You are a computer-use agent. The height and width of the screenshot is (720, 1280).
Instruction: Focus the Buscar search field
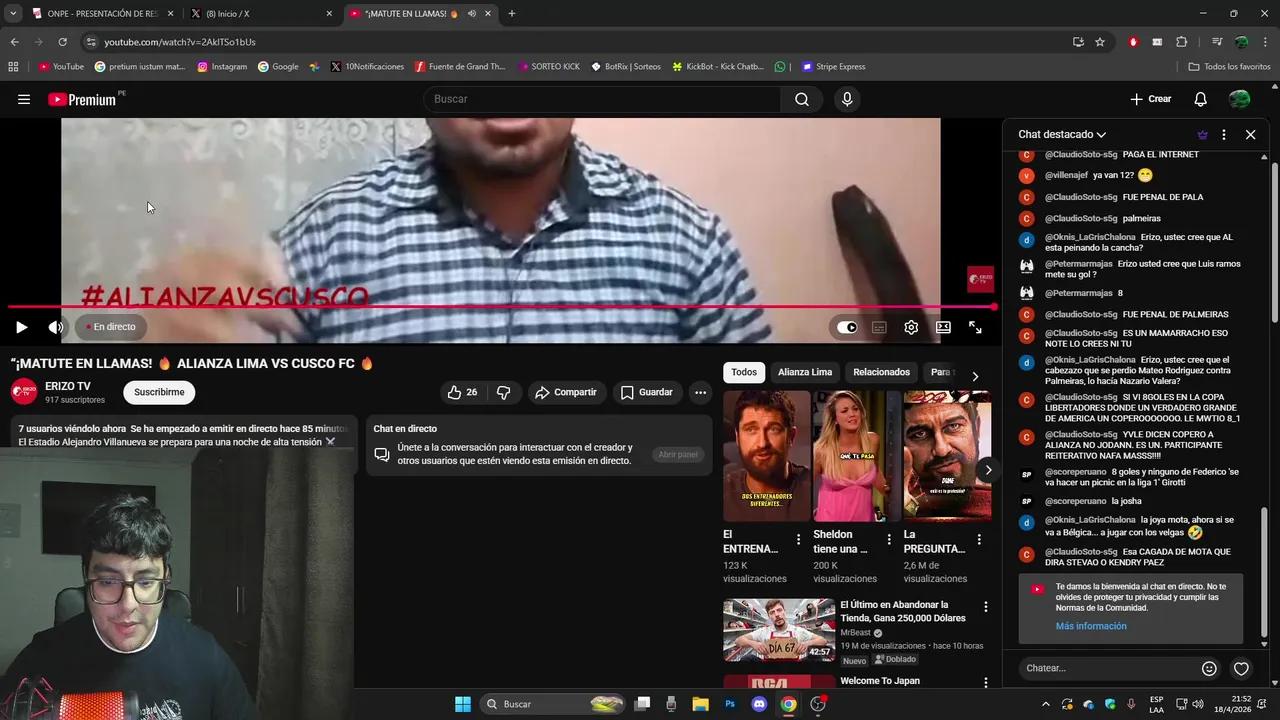click(602, 99)
